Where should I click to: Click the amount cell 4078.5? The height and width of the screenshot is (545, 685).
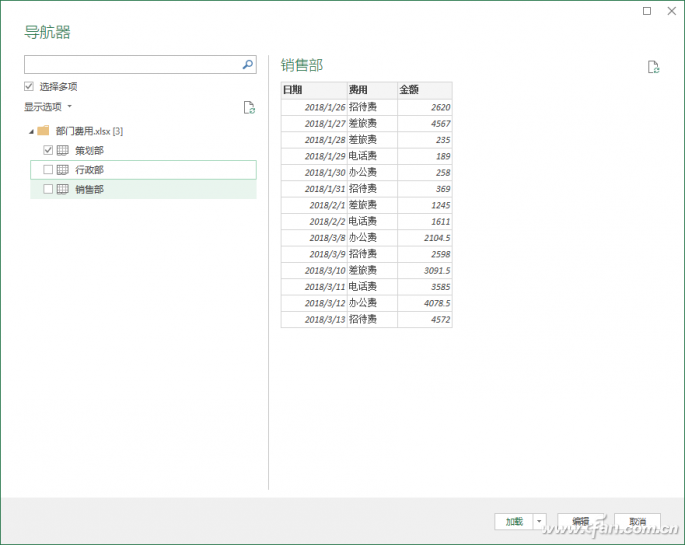(425, 303)
